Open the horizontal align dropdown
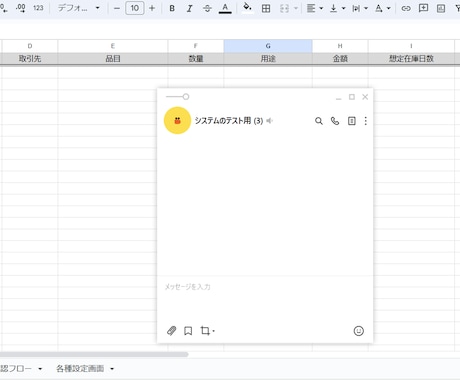The height and width of the screenshot is (380, 460). click(x=315, y=8)
